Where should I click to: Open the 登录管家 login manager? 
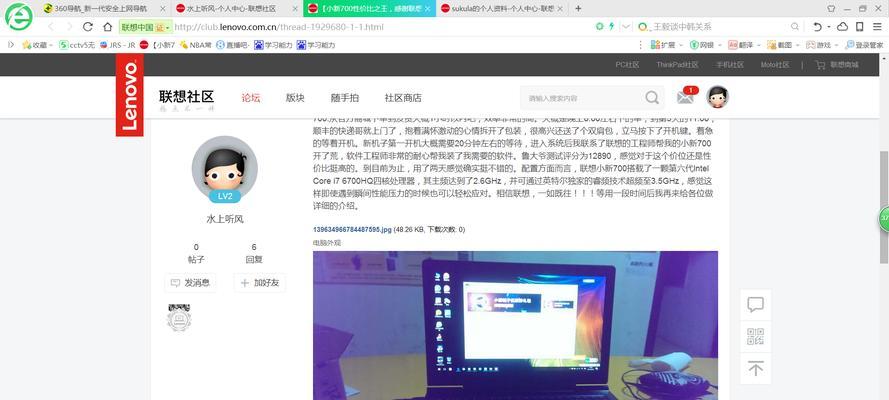864,45
